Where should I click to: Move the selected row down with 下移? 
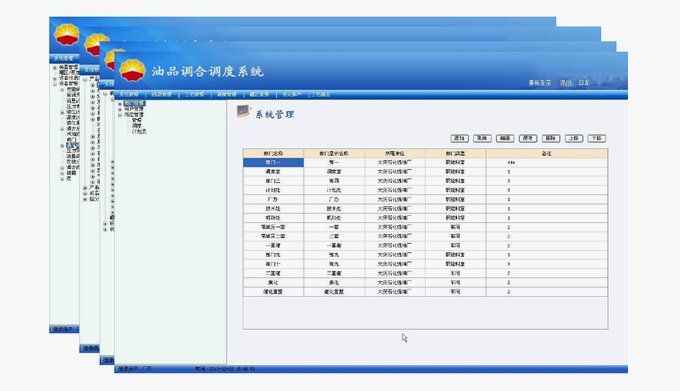(x=597, y=138)
